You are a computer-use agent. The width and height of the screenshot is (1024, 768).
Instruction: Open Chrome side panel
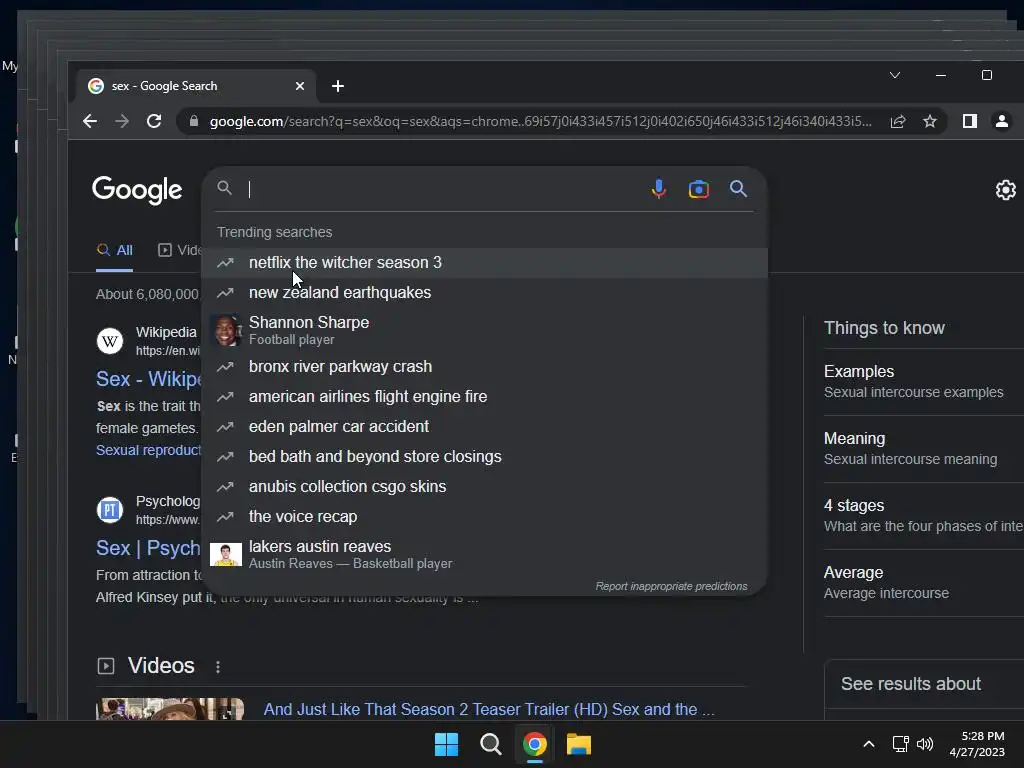[x=970, y=121]
